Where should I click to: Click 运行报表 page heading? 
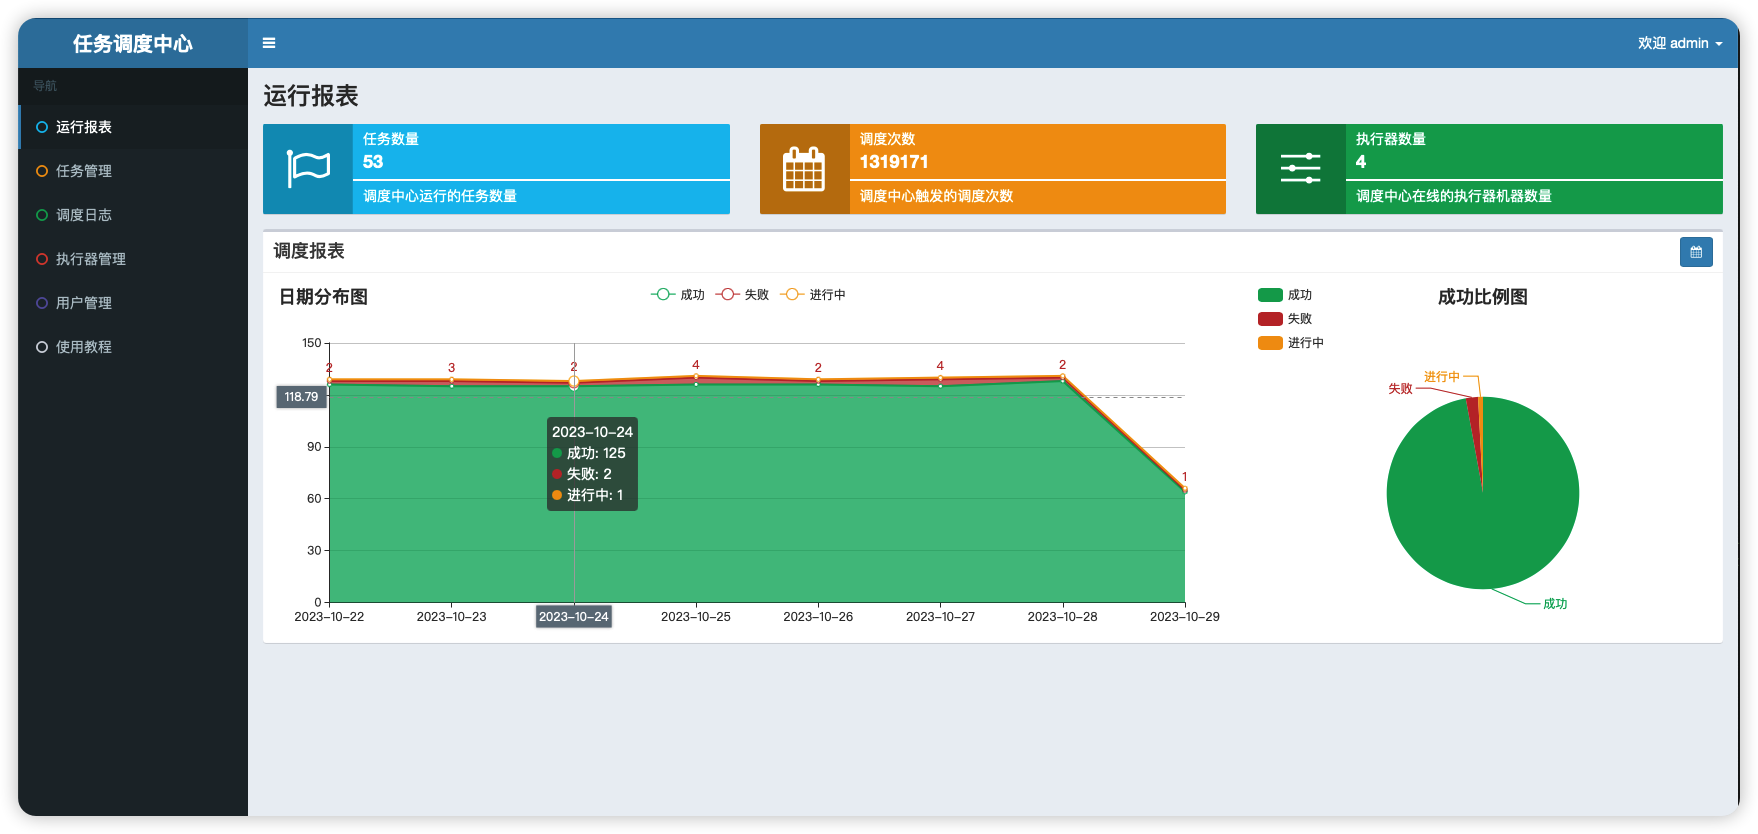click(311, 96)
